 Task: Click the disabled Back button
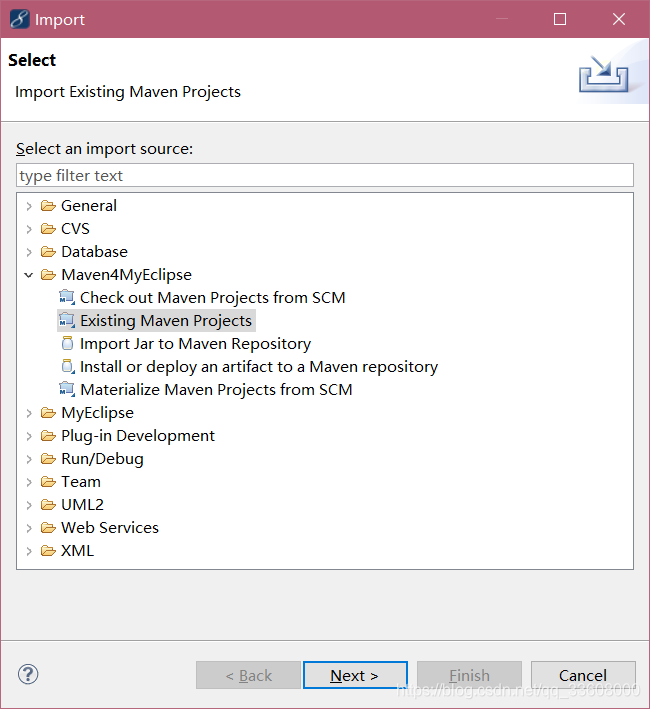[x=248, y=675]
